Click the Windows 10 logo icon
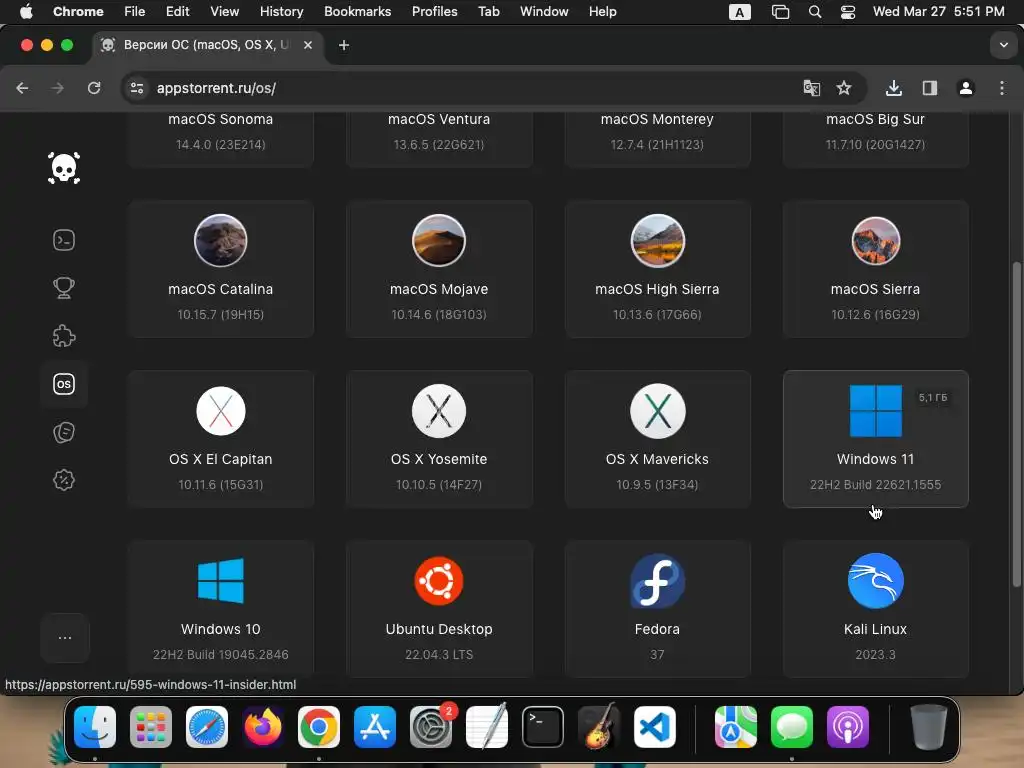This screenshot has height=768, width=1024. [221, 581]
